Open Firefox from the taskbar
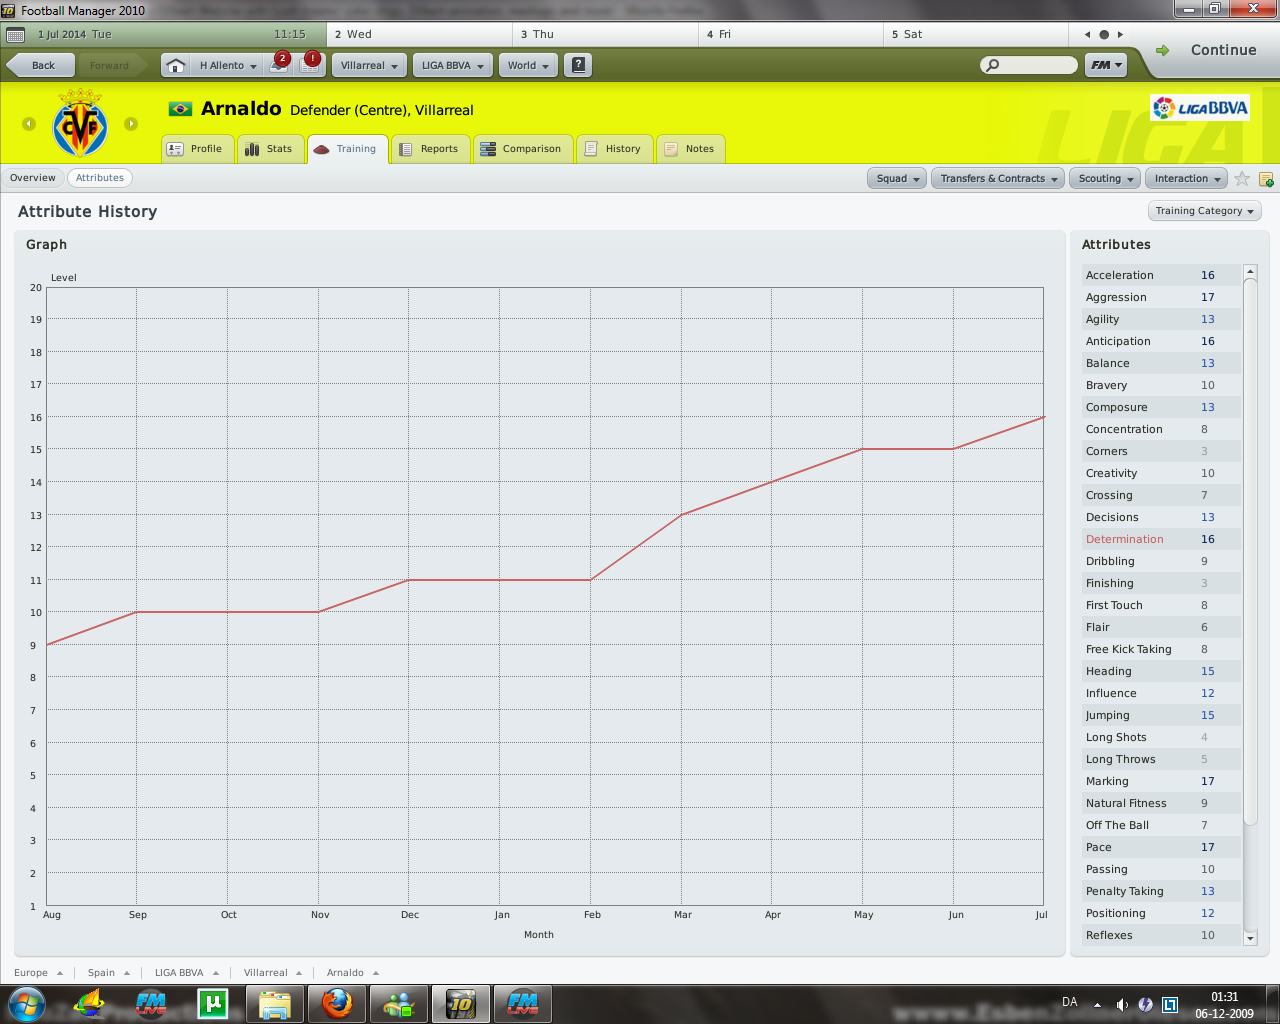The image size is (1280, 1024). pyautogui.click(x=337, y=1004)
